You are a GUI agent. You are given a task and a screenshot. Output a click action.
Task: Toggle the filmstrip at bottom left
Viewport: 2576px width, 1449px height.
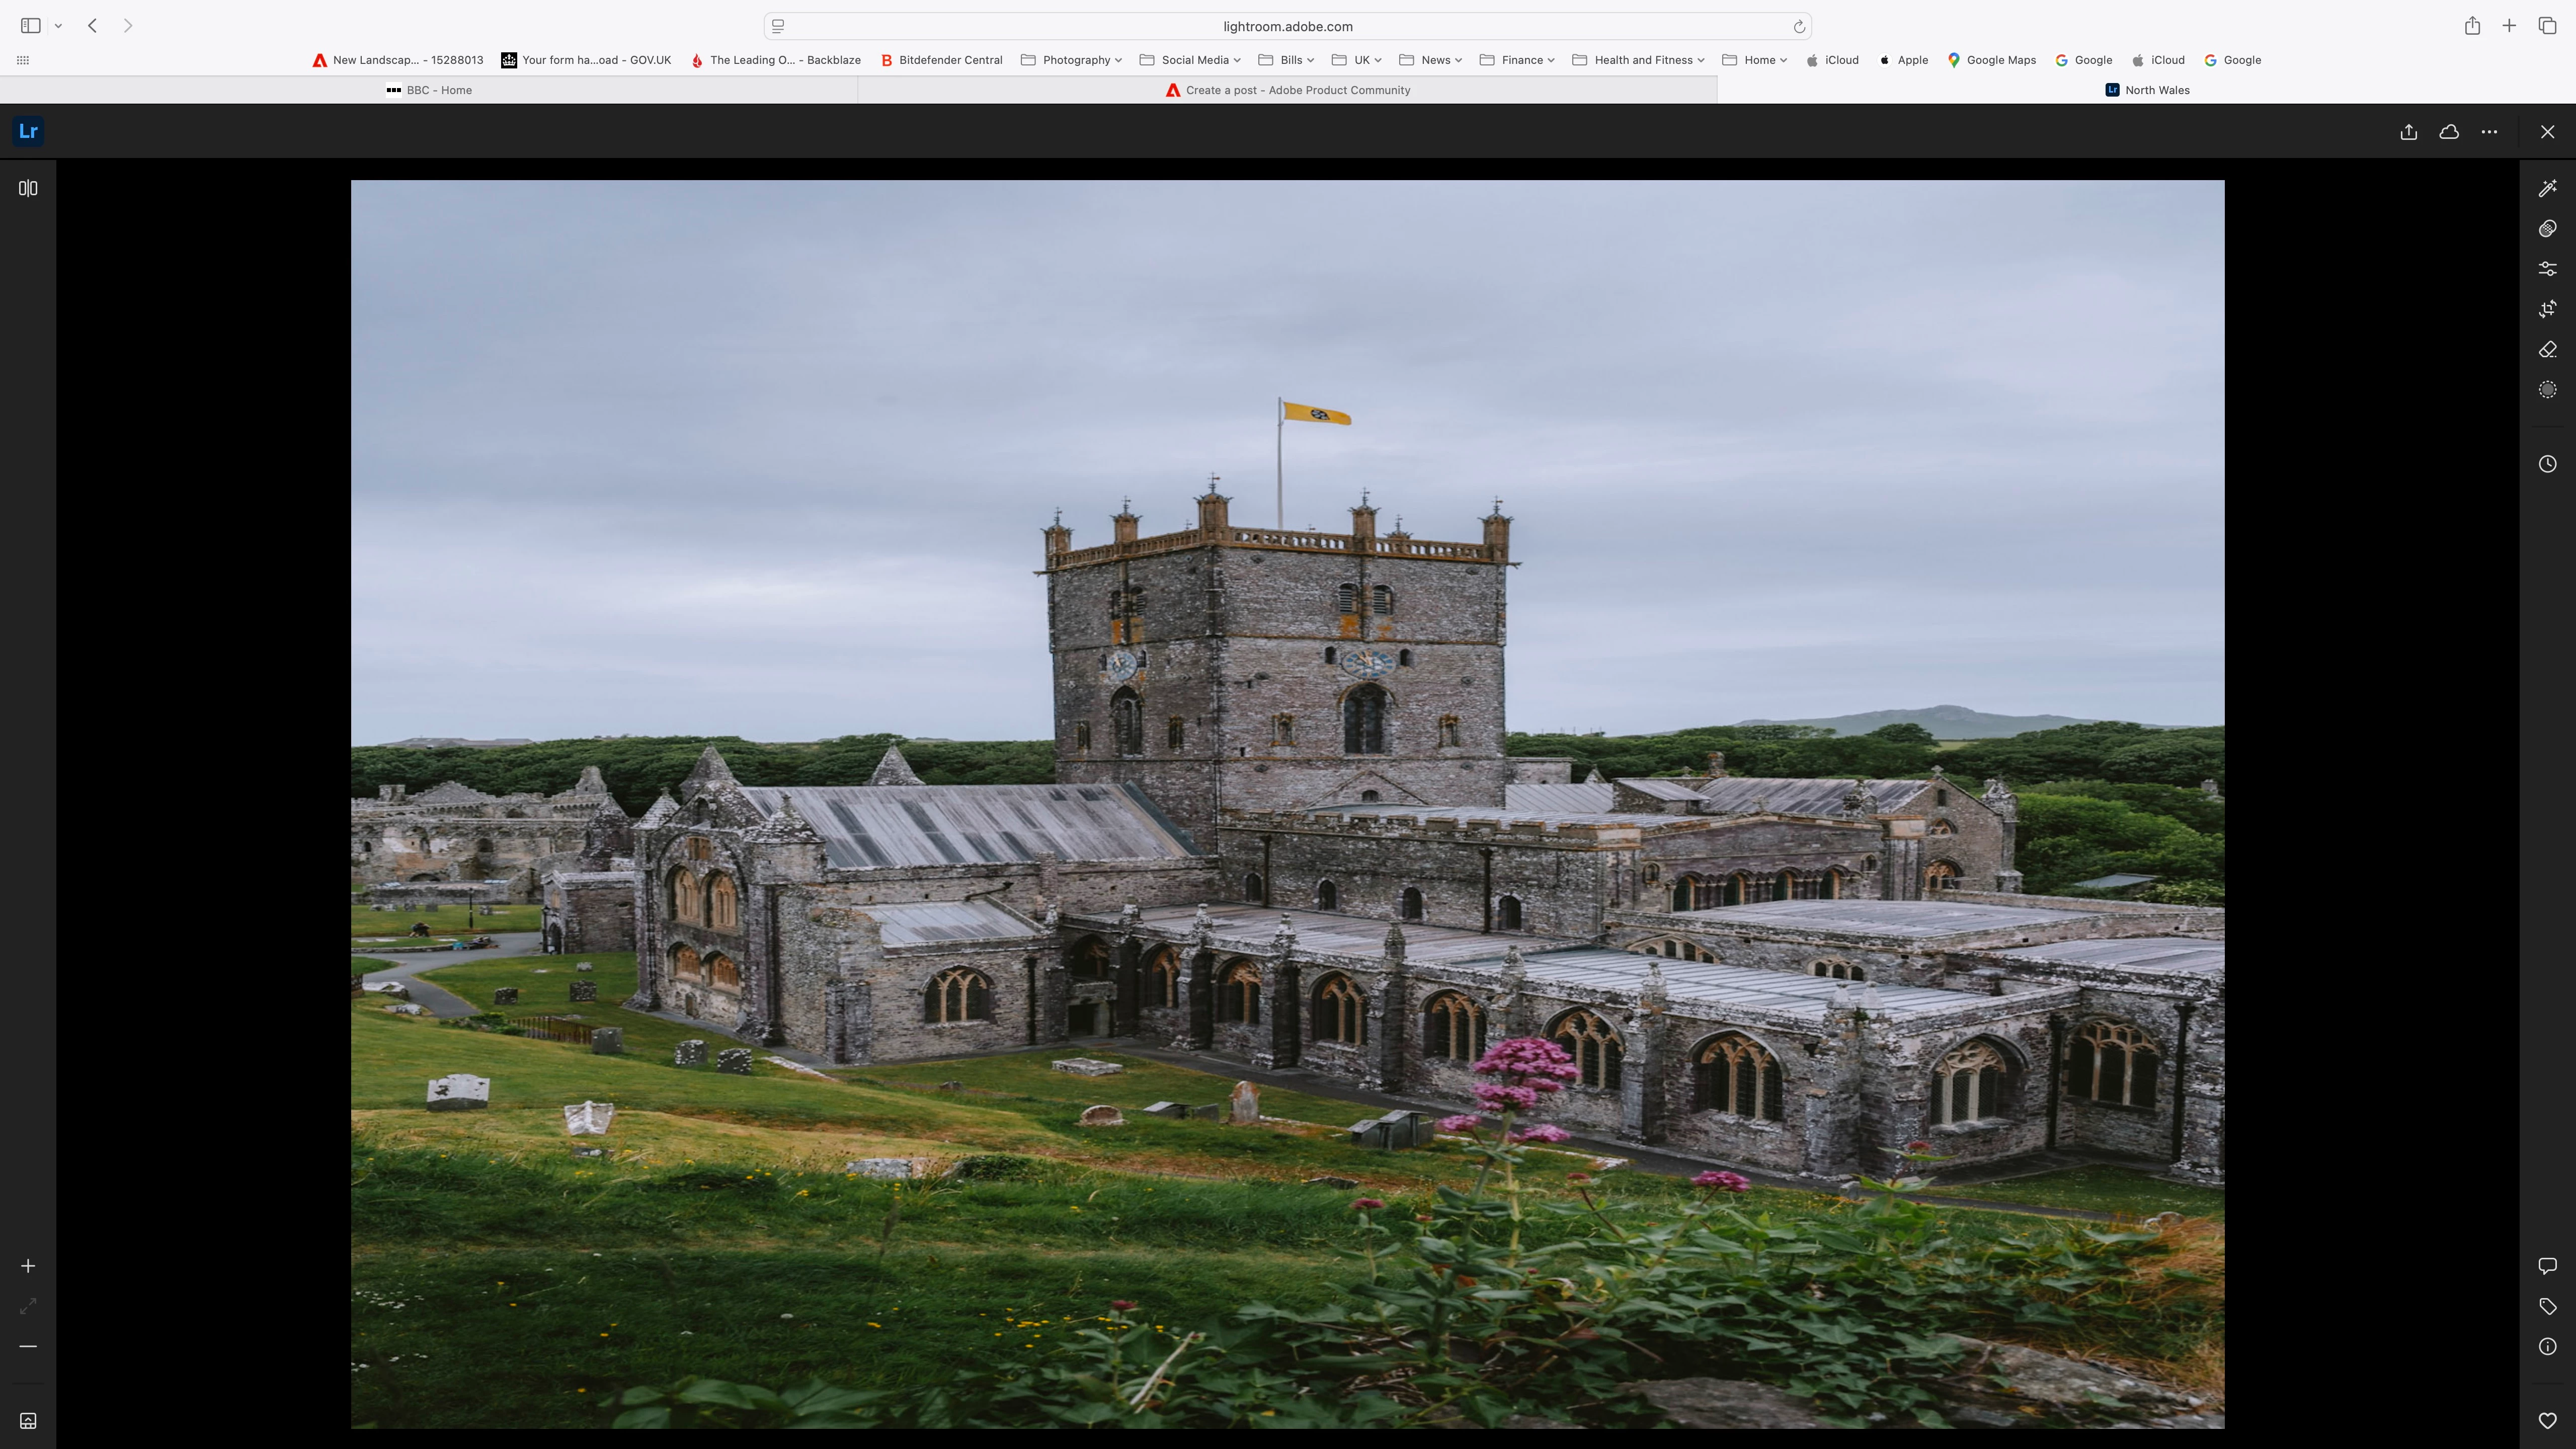coord(28,1421)
